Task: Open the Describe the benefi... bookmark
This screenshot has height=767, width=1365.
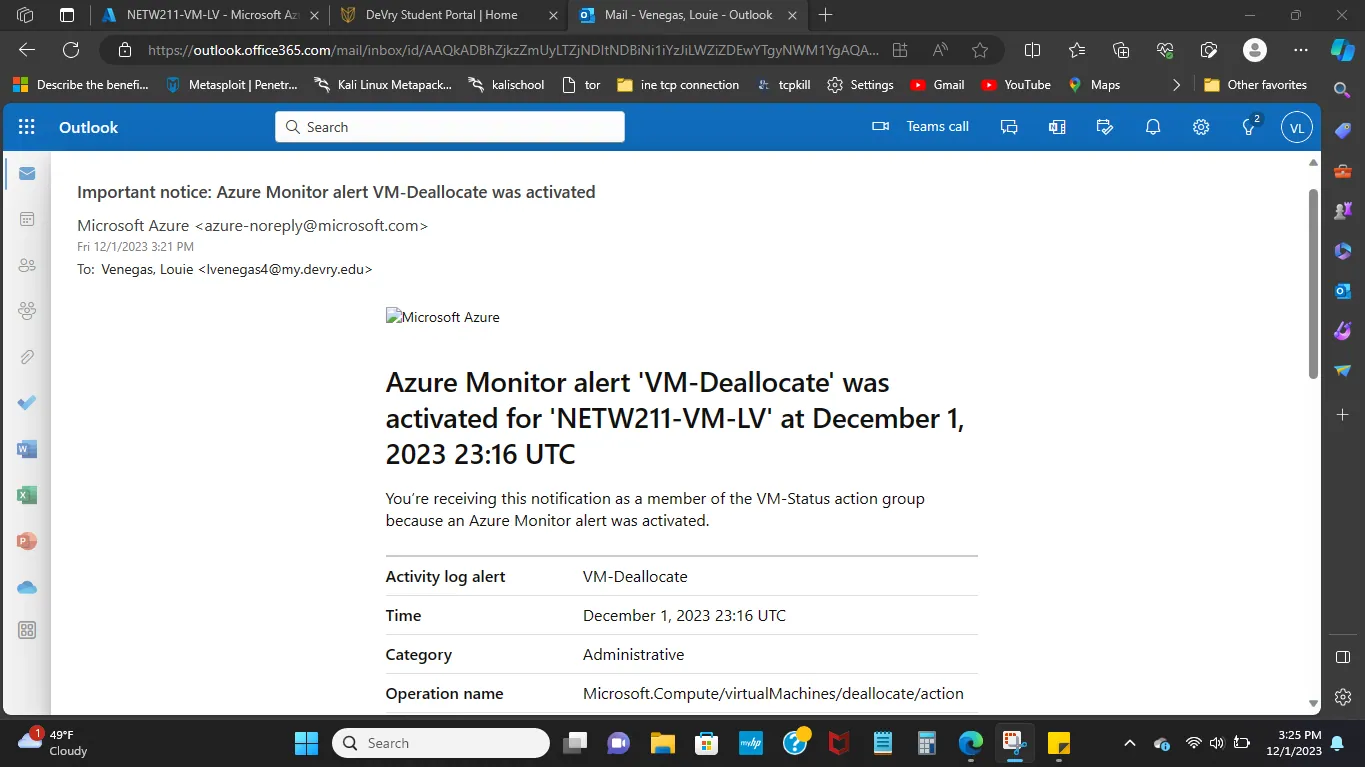Action: pos(81,85)
